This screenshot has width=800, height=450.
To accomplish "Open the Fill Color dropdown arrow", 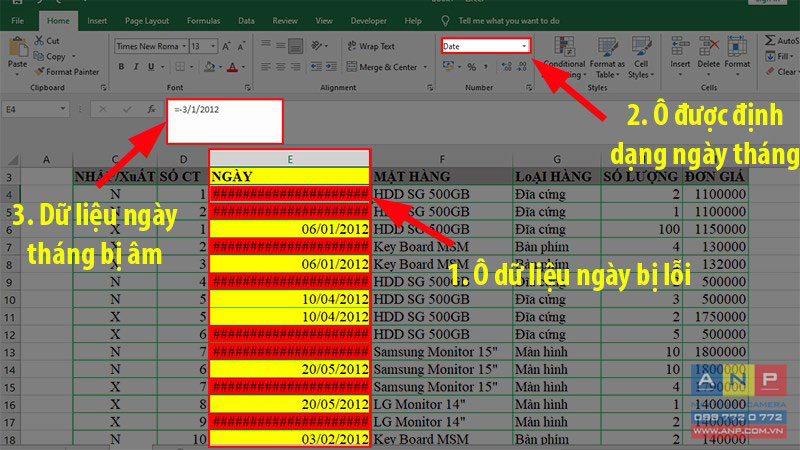I will click(x=220, y=67).
